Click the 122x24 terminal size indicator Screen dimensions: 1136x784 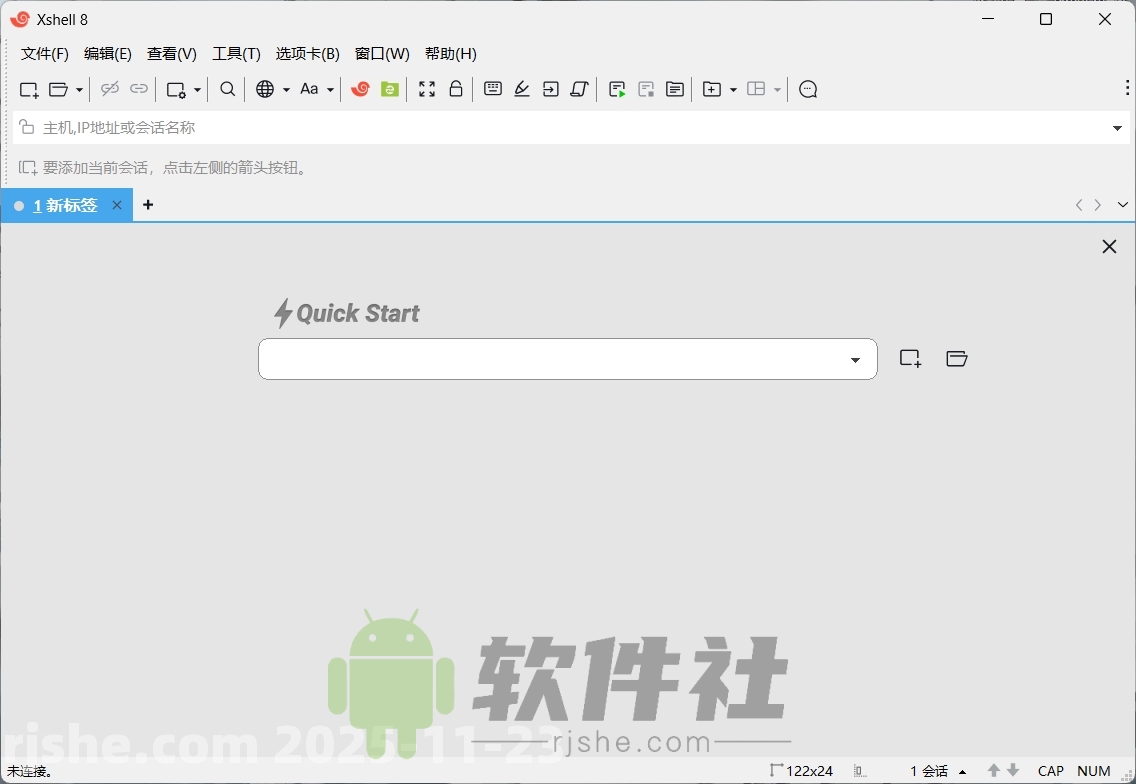[803, 771]
